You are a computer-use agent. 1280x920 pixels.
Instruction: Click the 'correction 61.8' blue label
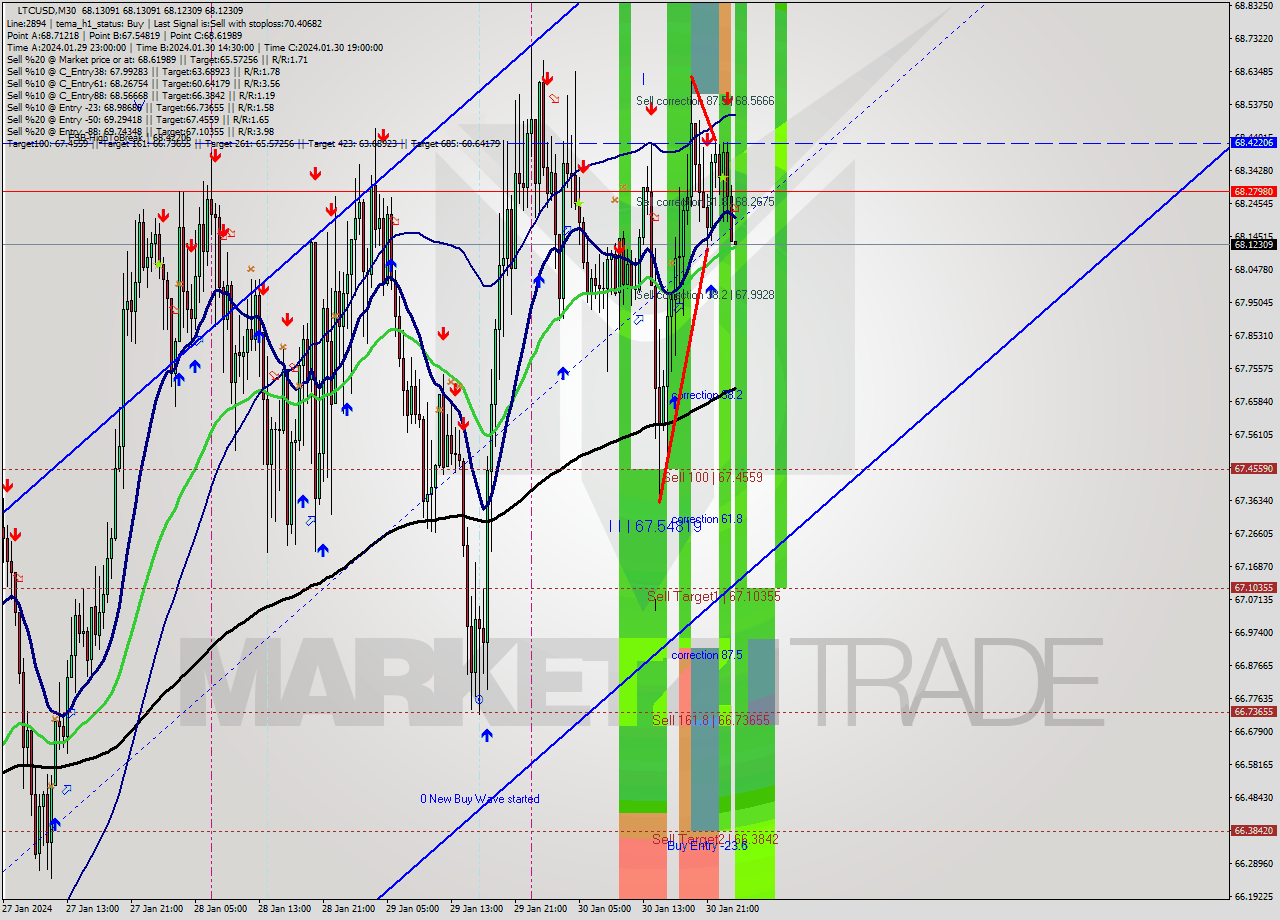(x=707, y=519)
